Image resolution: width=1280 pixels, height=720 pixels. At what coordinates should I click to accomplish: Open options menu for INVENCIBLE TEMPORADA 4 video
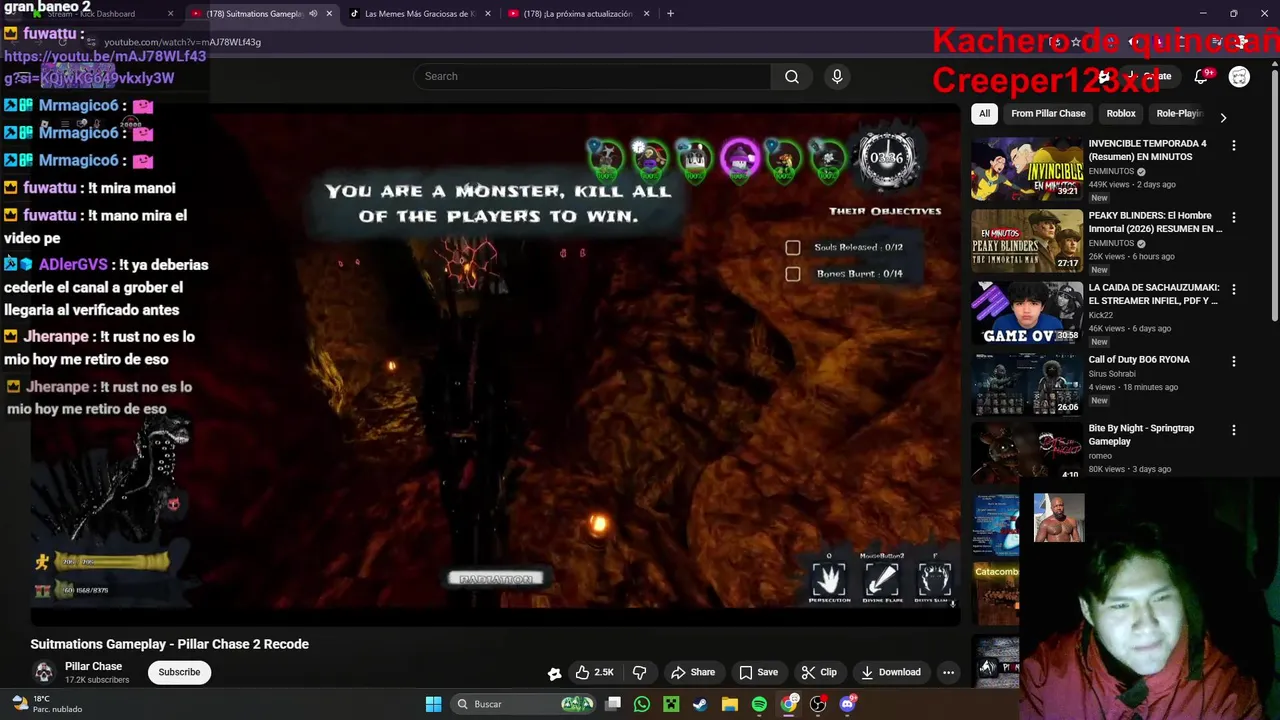pos(1233,145)
